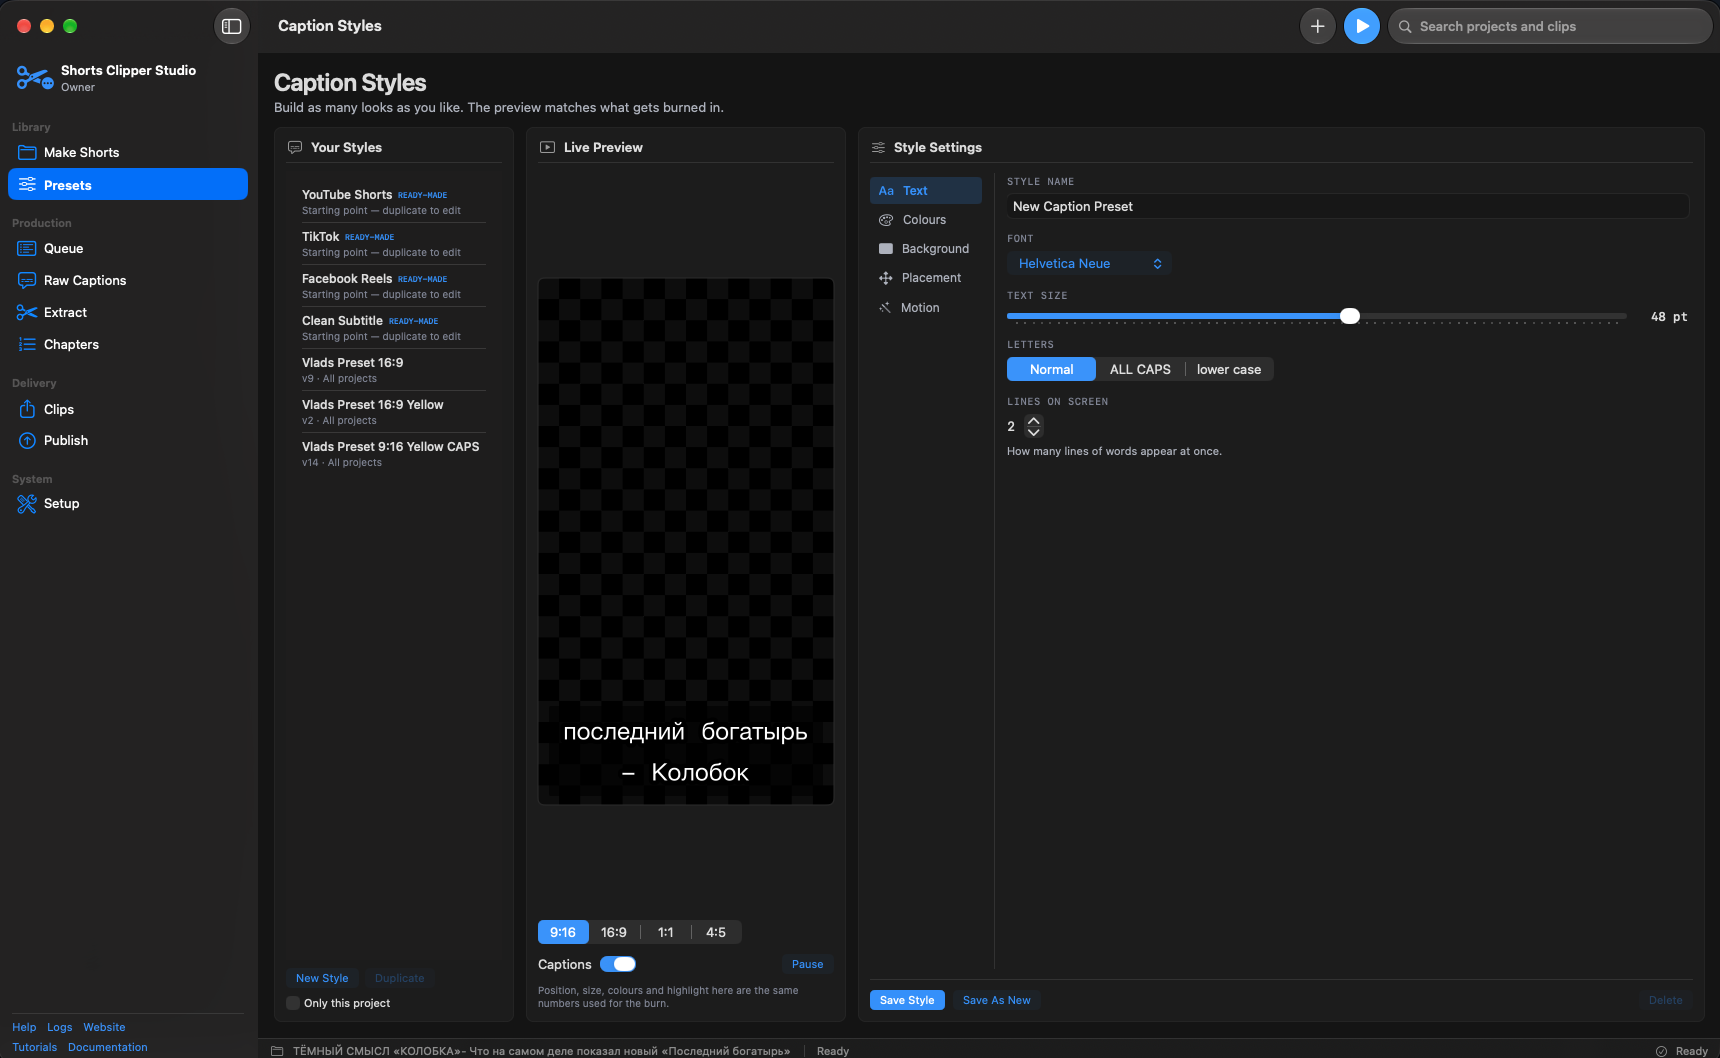Choose ALL CAPS letter style
Screen dimensions: 1720x1058
1140,369
